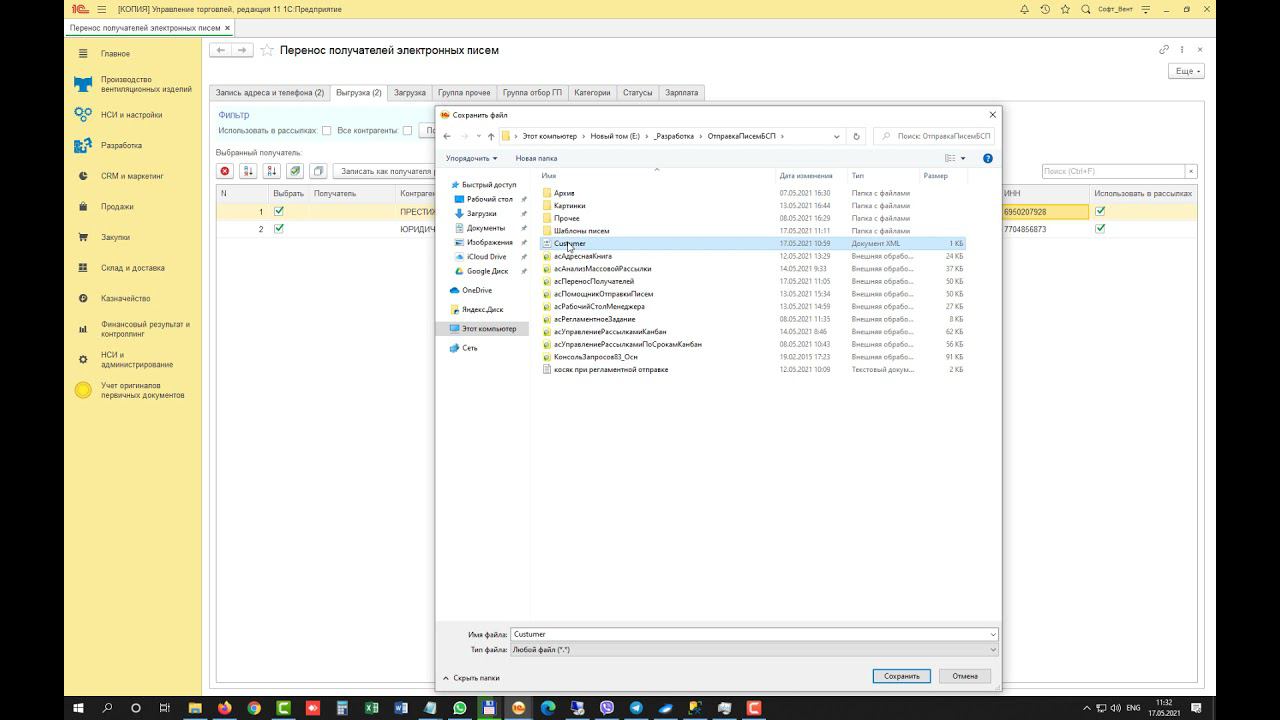Toggle "Использовать в рассылках" checkbox in row 2
This screenshot has width=1280, height=720.
click(x=1100, y=229)
